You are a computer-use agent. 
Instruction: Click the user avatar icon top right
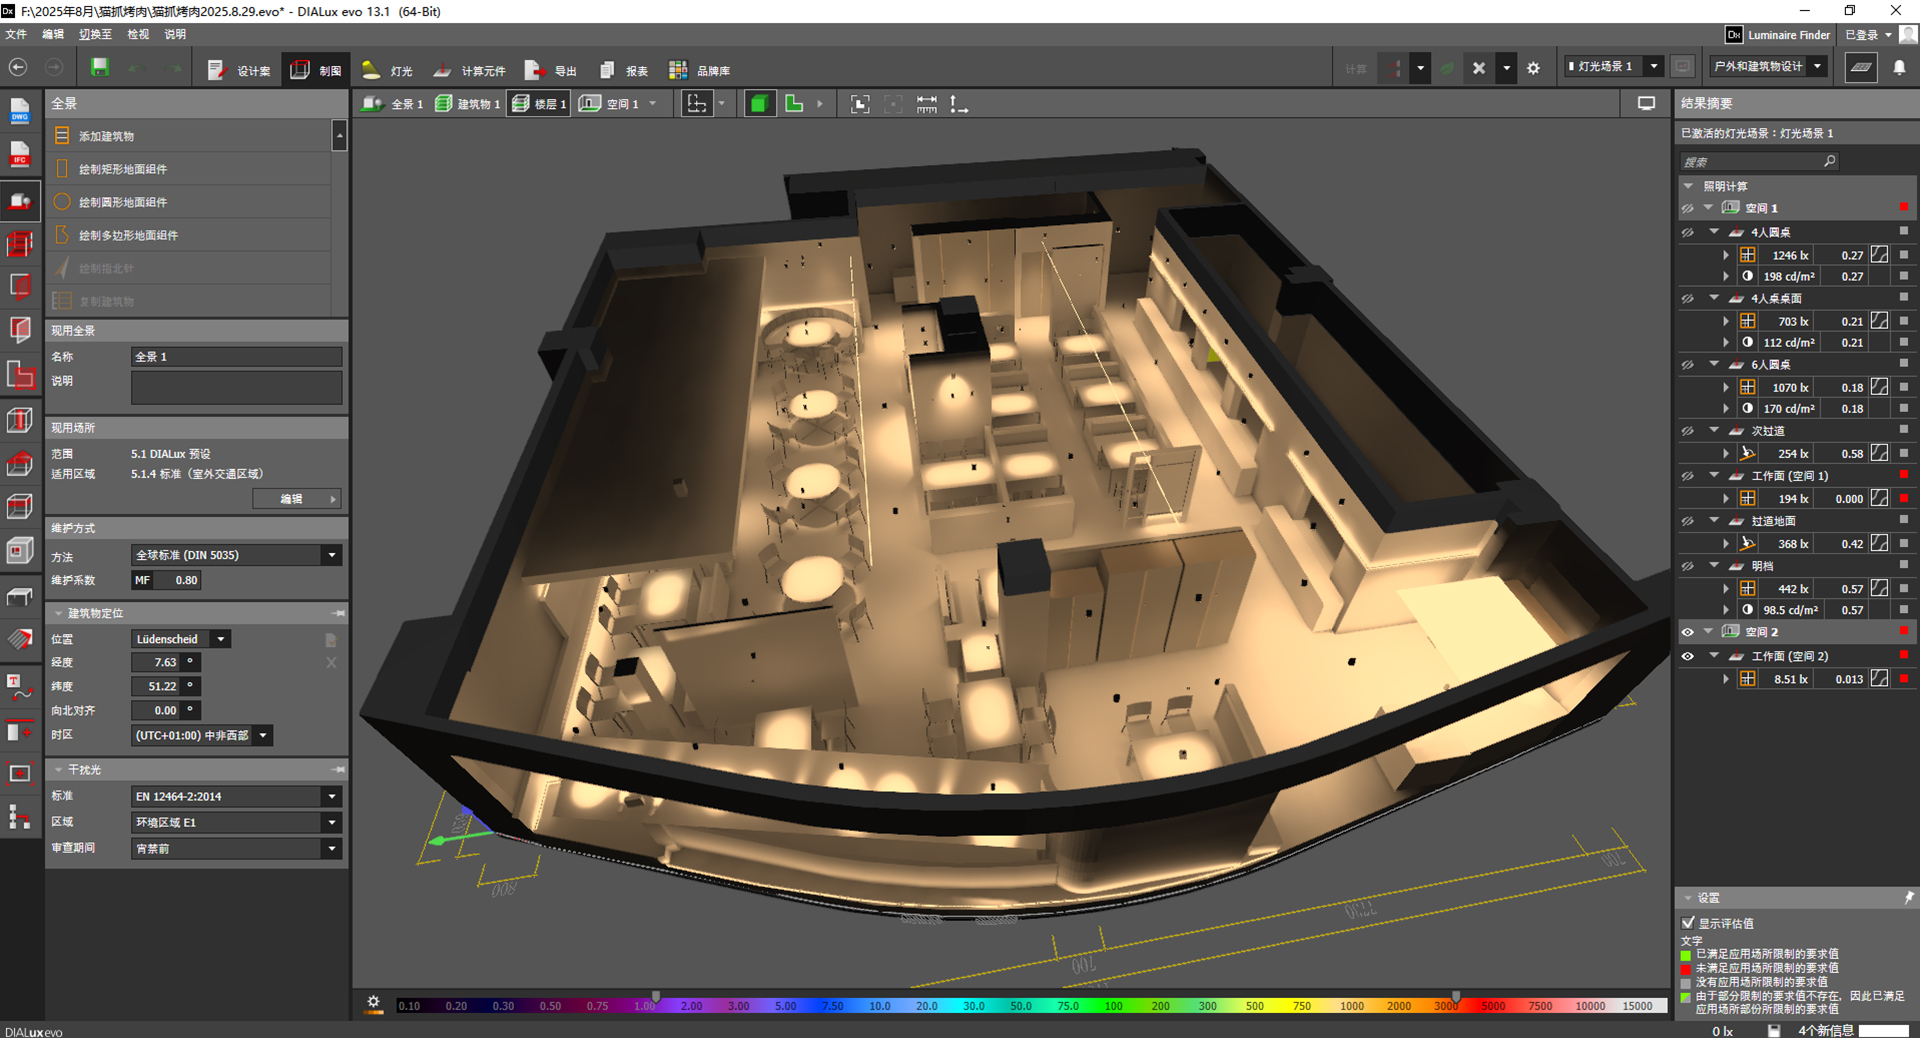point(1908,34)
